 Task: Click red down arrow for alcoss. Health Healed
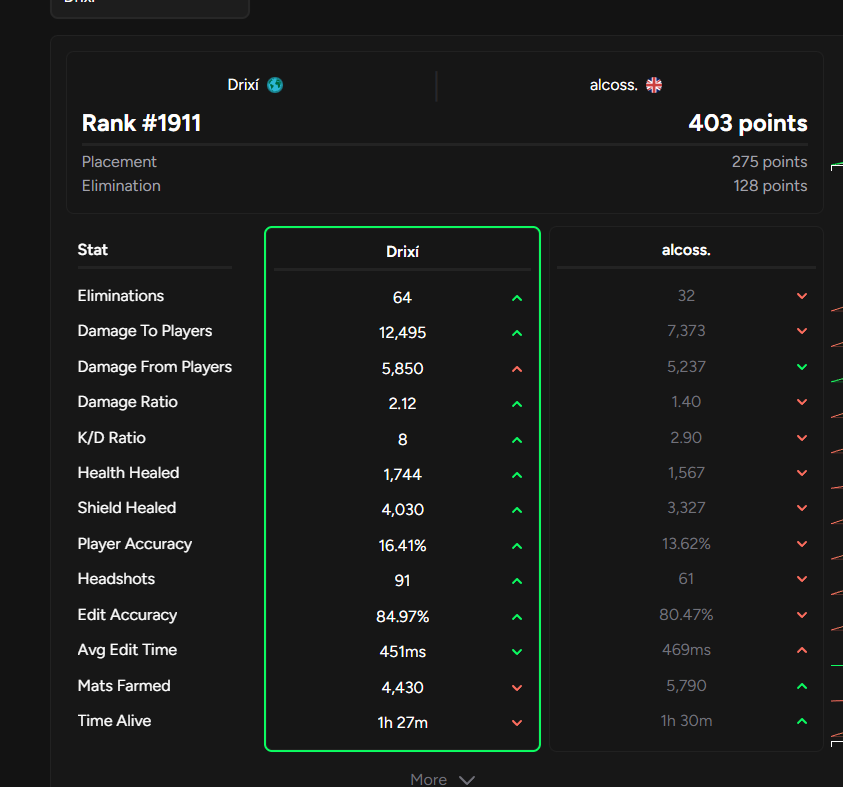coord(802,473)
